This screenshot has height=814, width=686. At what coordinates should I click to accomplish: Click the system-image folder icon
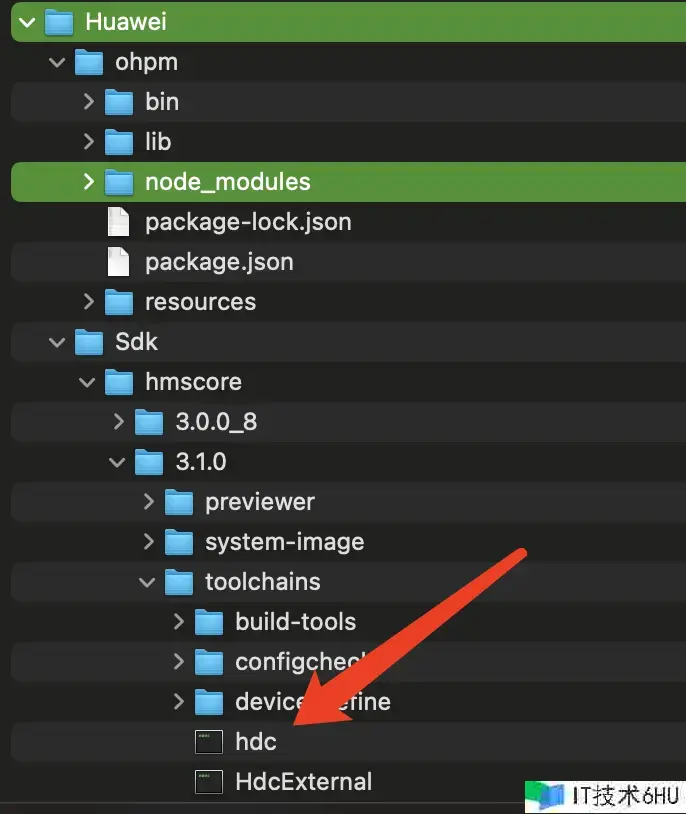(x=179, y=542)
